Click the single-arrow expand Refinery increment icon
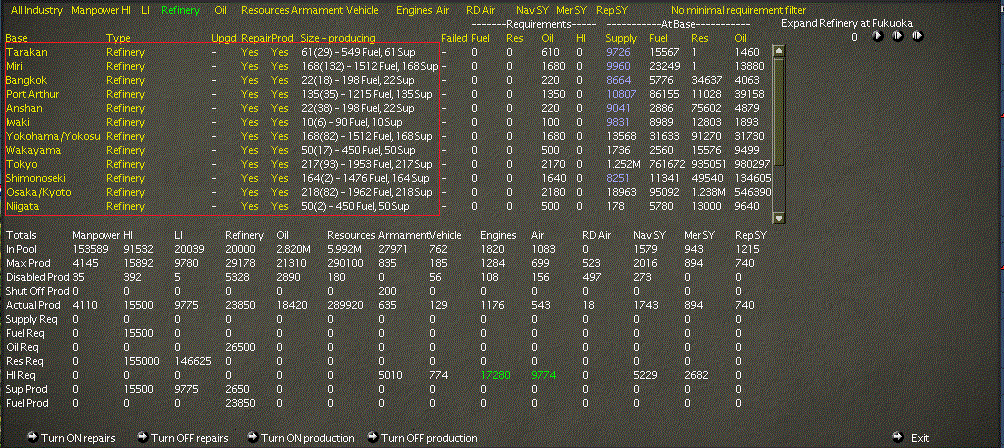This screenshot has width=1004, height=448. click(877, 36)
